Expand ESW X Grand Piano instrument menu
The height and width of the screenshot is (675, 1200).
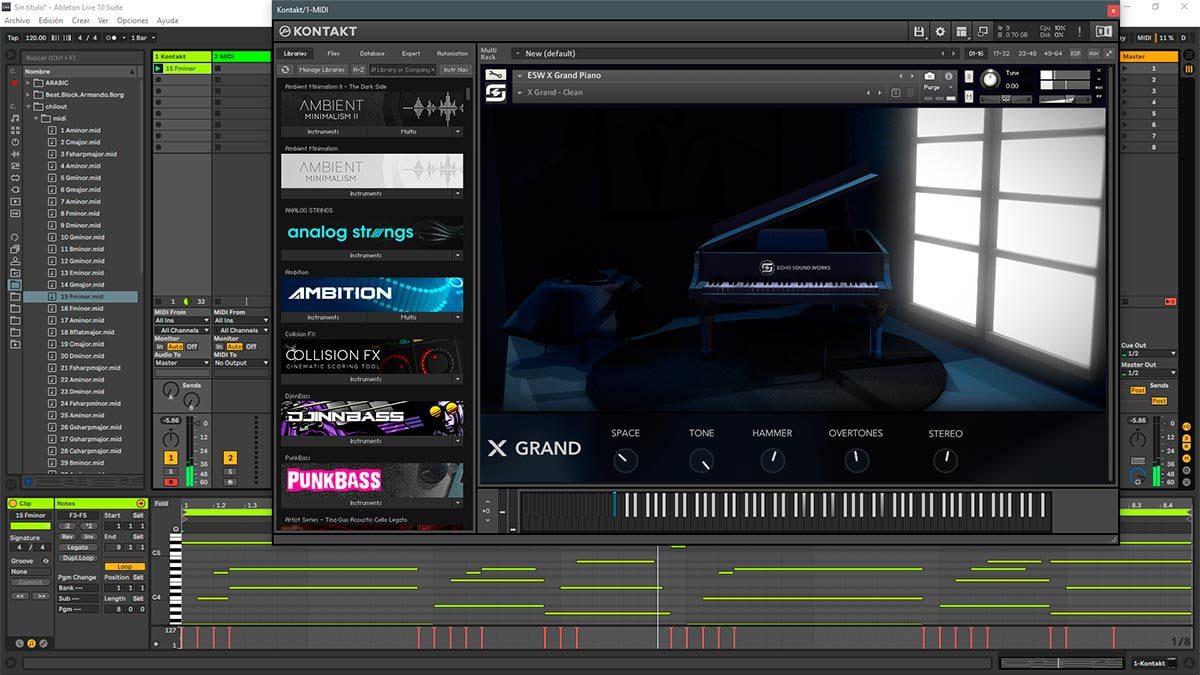tap(520, 76)
